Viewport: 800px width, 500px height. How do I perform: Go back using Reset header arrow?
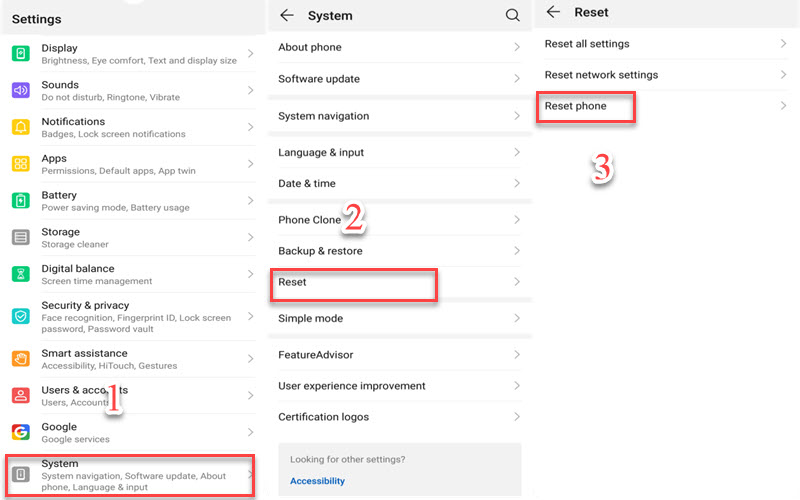pyautogui.click(x=553, y=13)
